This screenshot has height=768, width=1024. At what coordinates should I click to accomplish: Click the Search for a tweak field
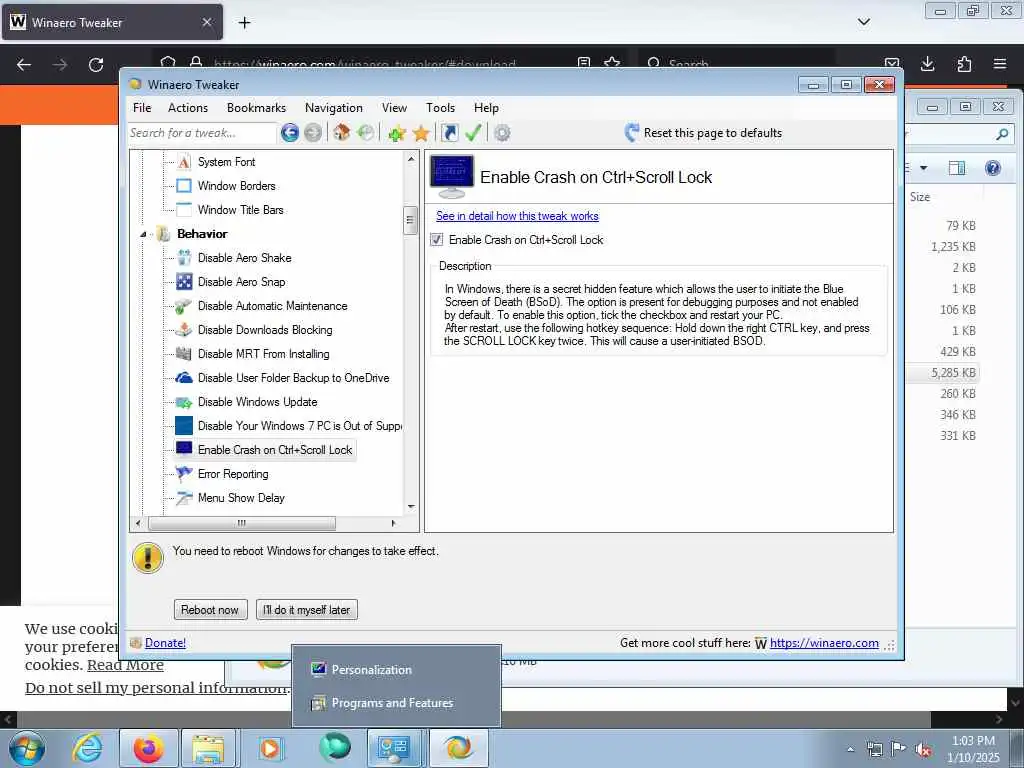(201, 133)
